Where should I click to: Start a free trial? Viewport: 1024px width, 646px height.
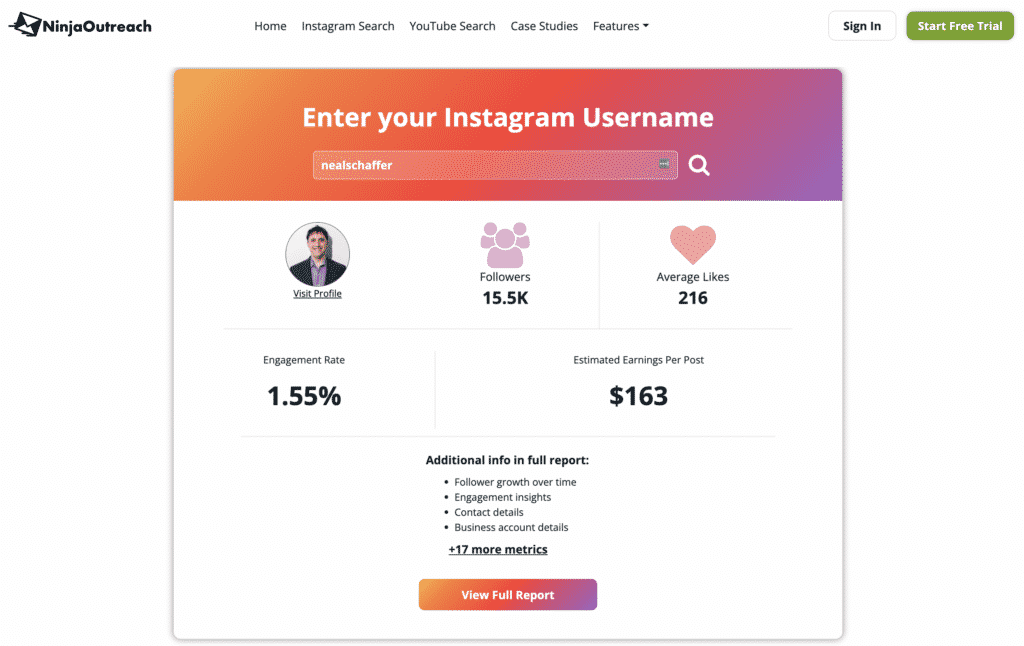[x=959, y=25]
